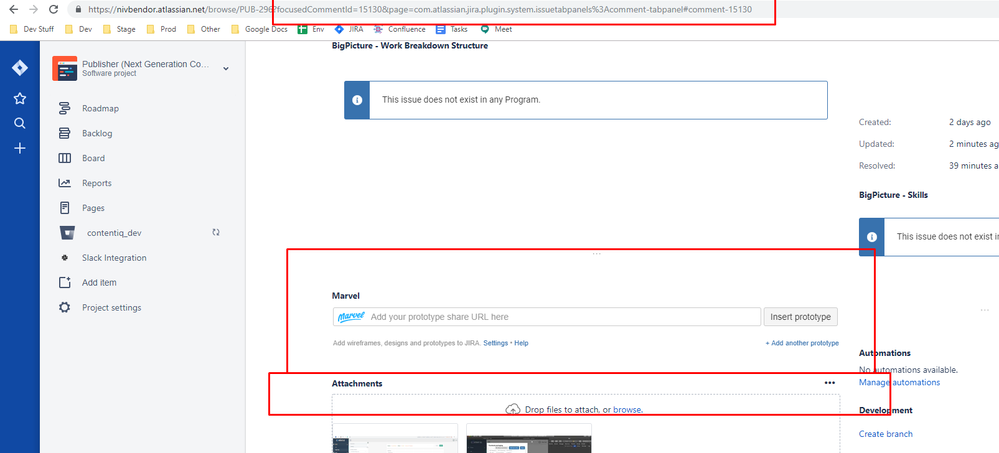Screen dimensions: 999x453
Task: Open the Stage bookmark folder
Action: (x=119, y=29)
